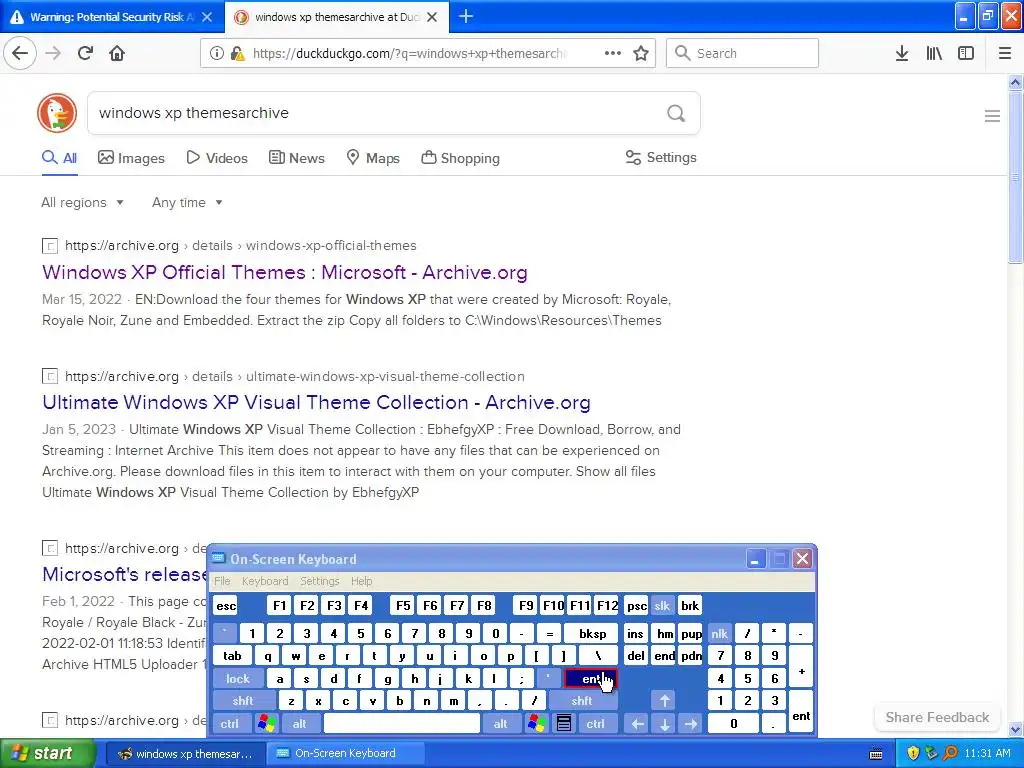The width and height of the screenshot is (1024, 768).
Task: Toggle the left alt key
Action: coord(300,724)
